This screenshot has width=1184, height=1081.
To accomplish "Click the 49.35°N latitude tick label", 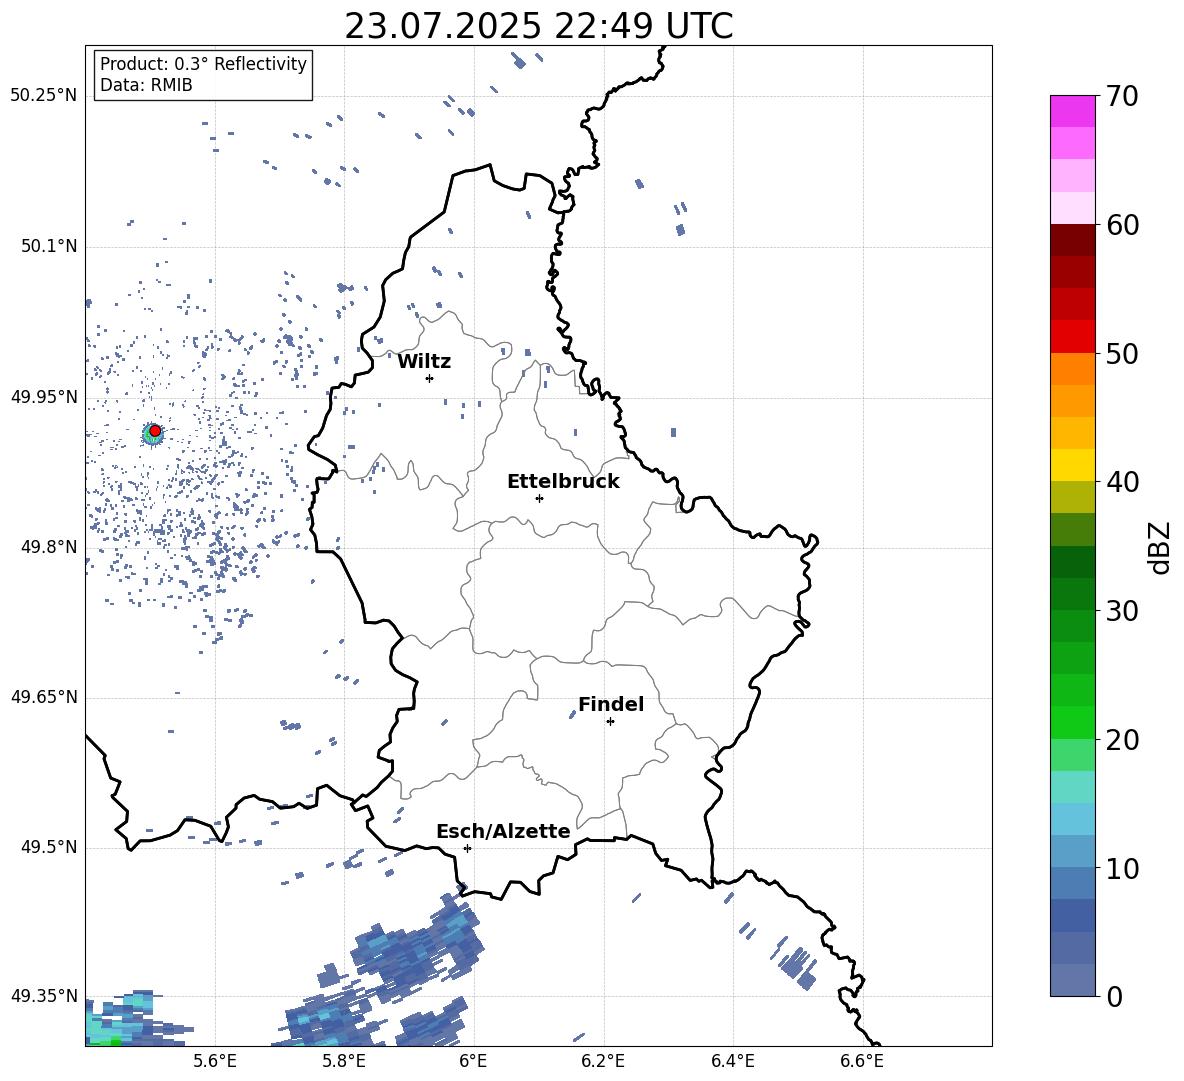I will click(44, 996).
